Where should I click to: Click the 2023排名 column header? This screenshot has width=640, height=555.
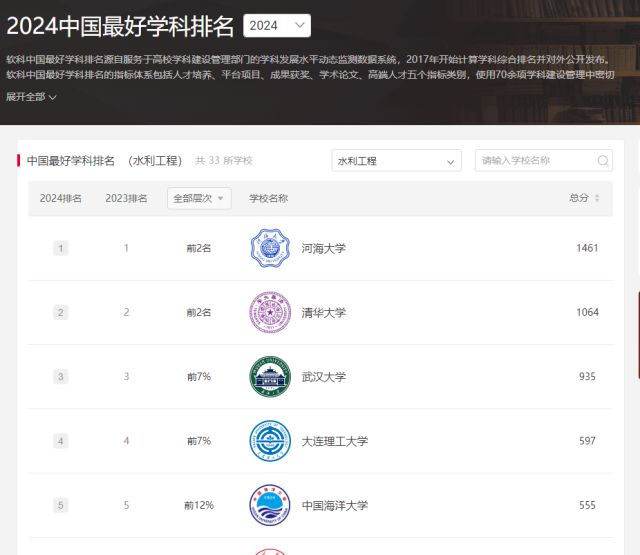click(x=126, y=198)
